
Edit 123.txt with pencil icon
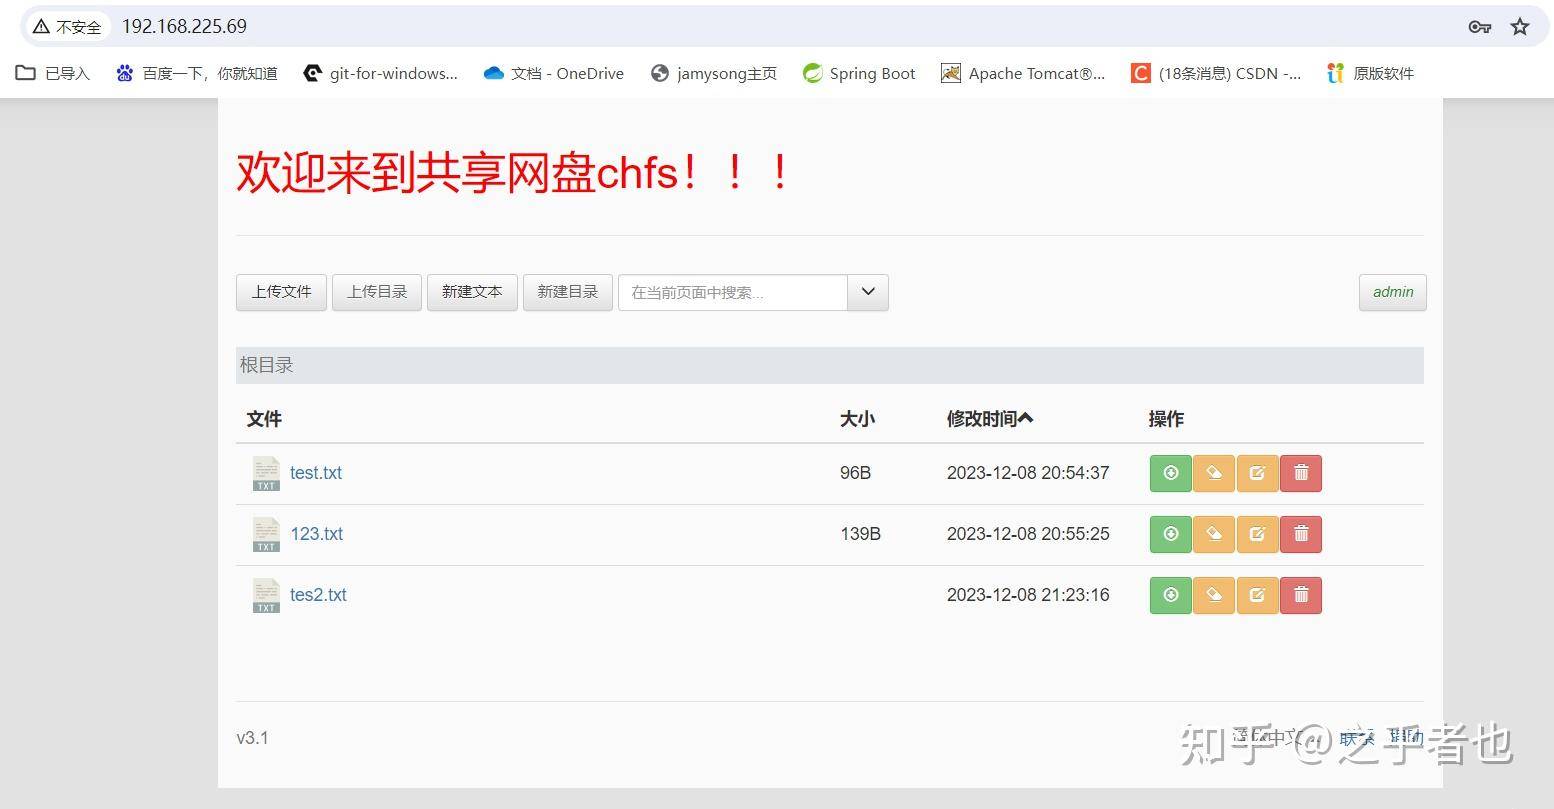pos(1257,534)
